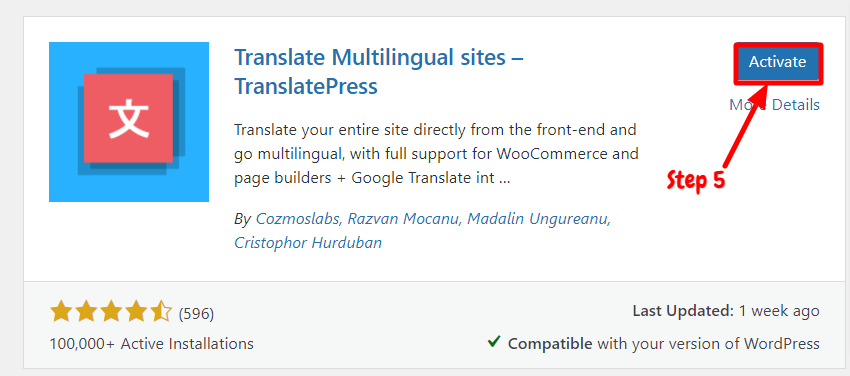Open the More Details link
This screenshot has width=850, height=376.
(774, 105)
